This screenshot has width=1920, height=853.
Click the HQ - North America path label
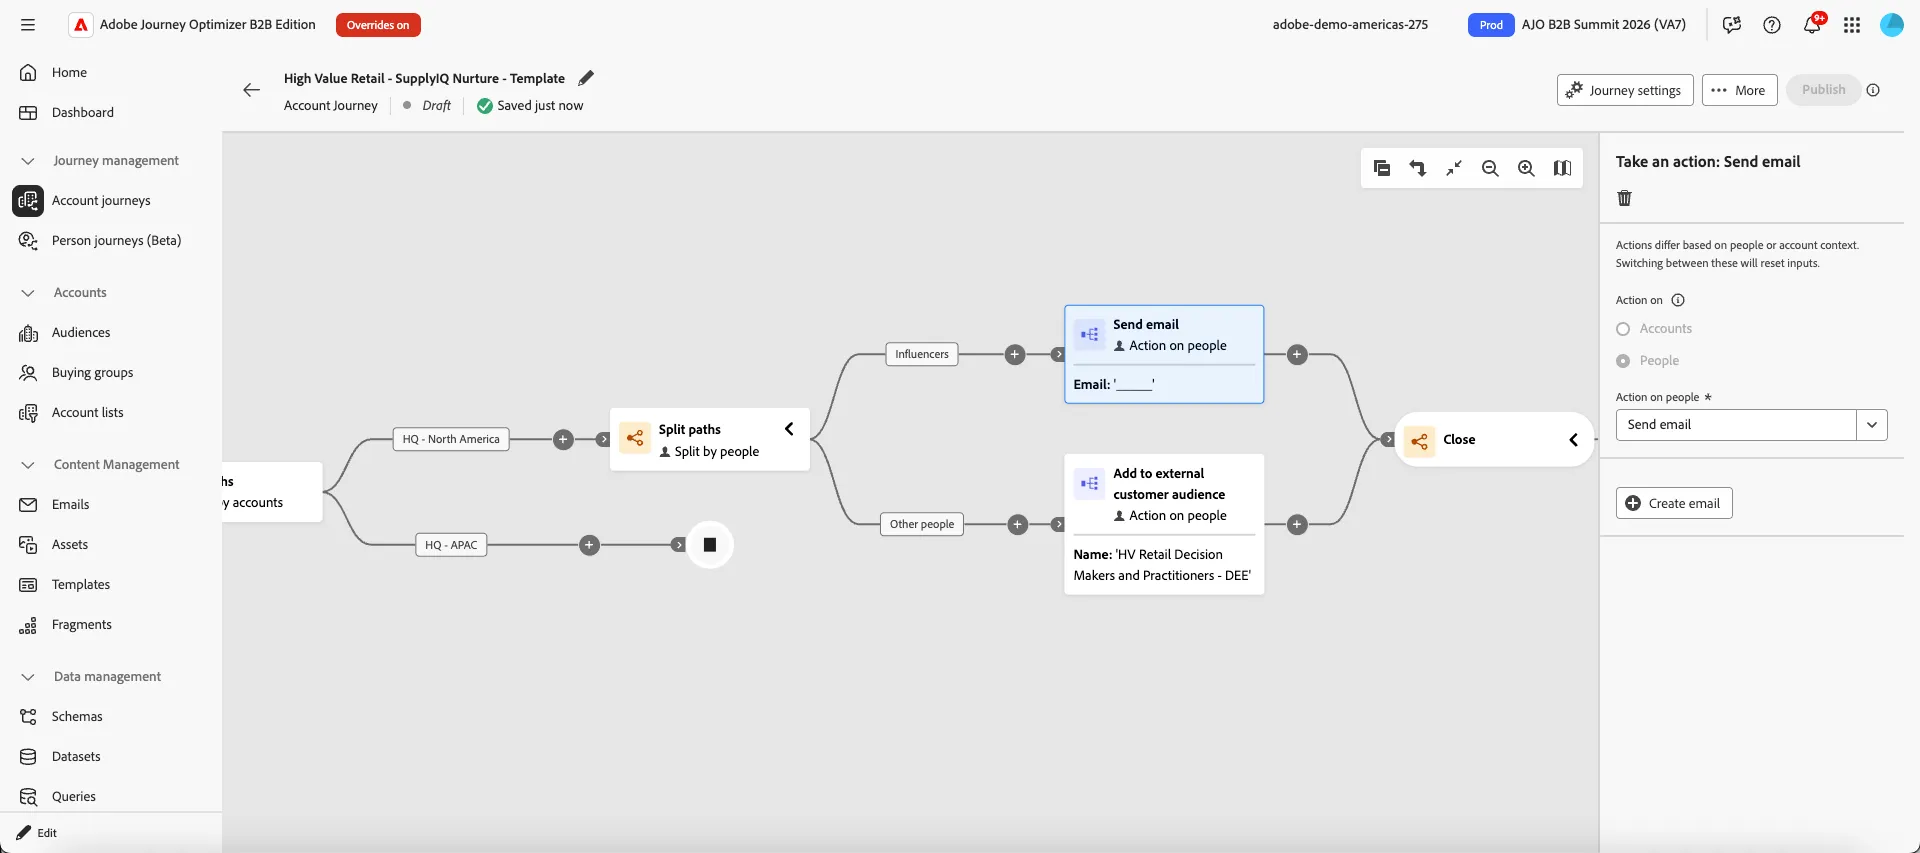click(451, 439)
